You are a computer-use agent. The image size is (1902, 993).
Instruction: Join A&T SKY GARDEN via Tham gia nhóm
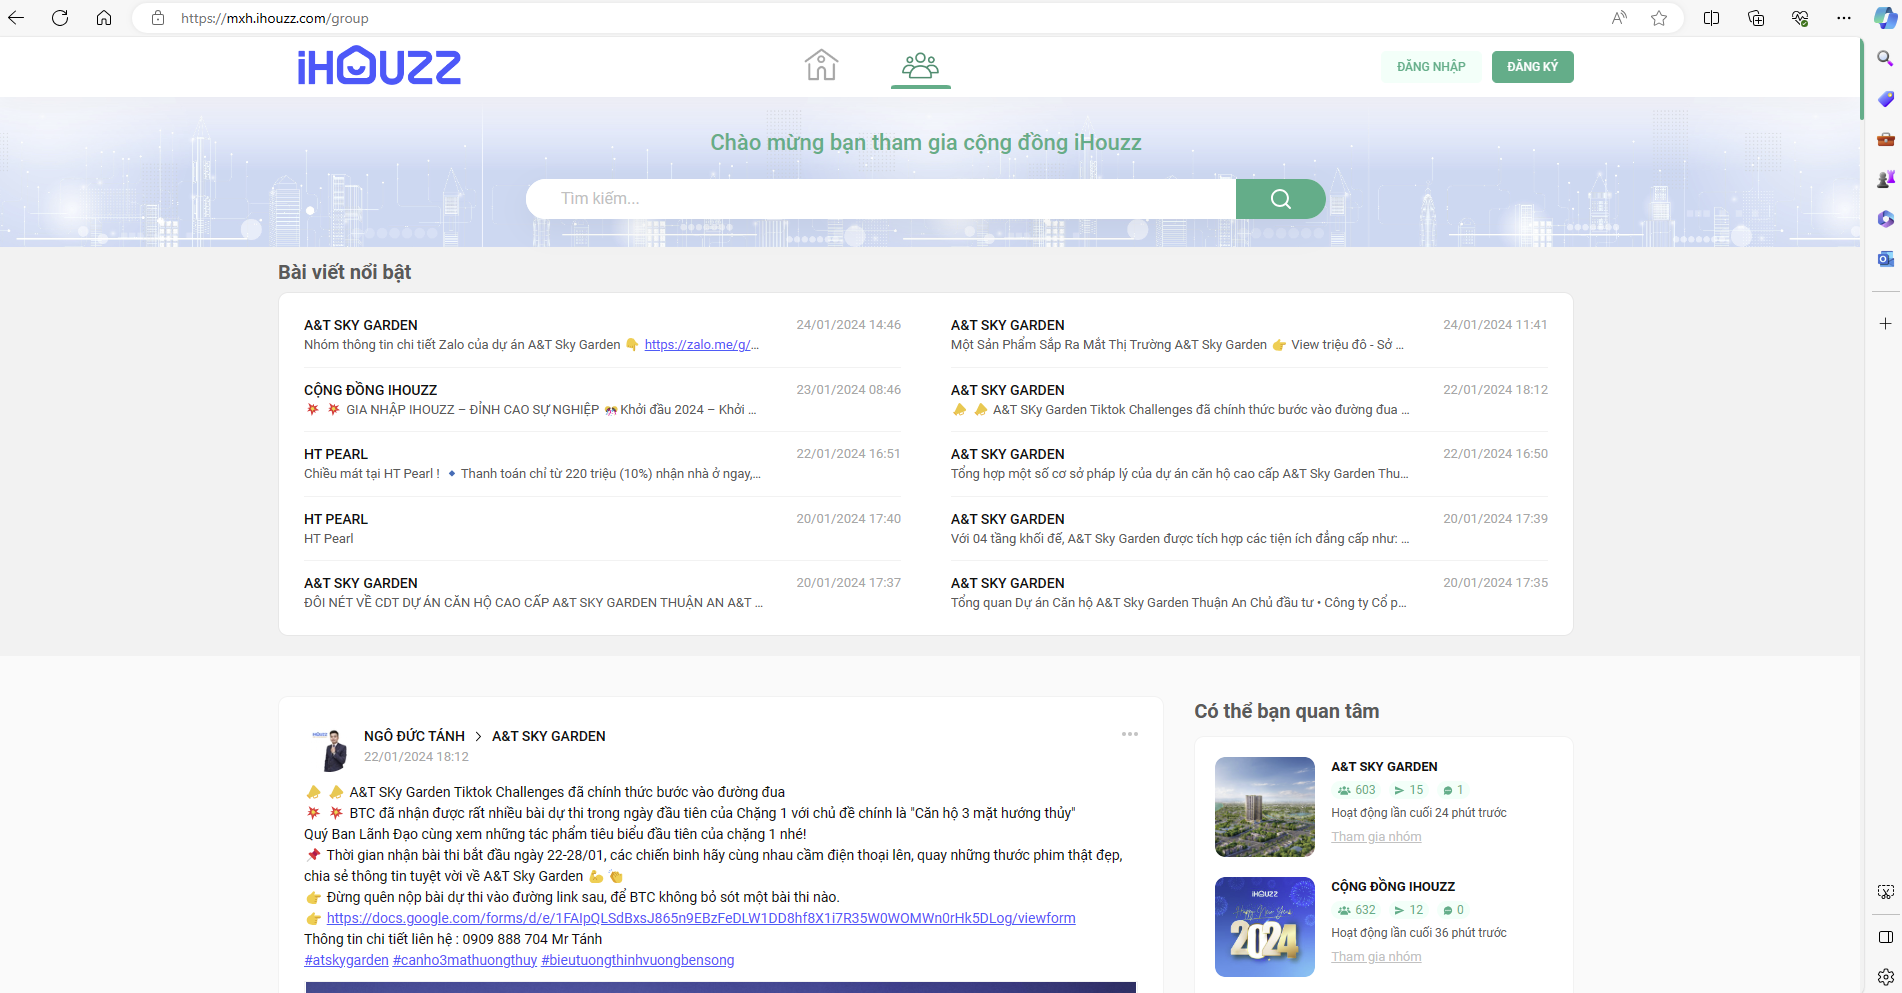[1376, 837]
